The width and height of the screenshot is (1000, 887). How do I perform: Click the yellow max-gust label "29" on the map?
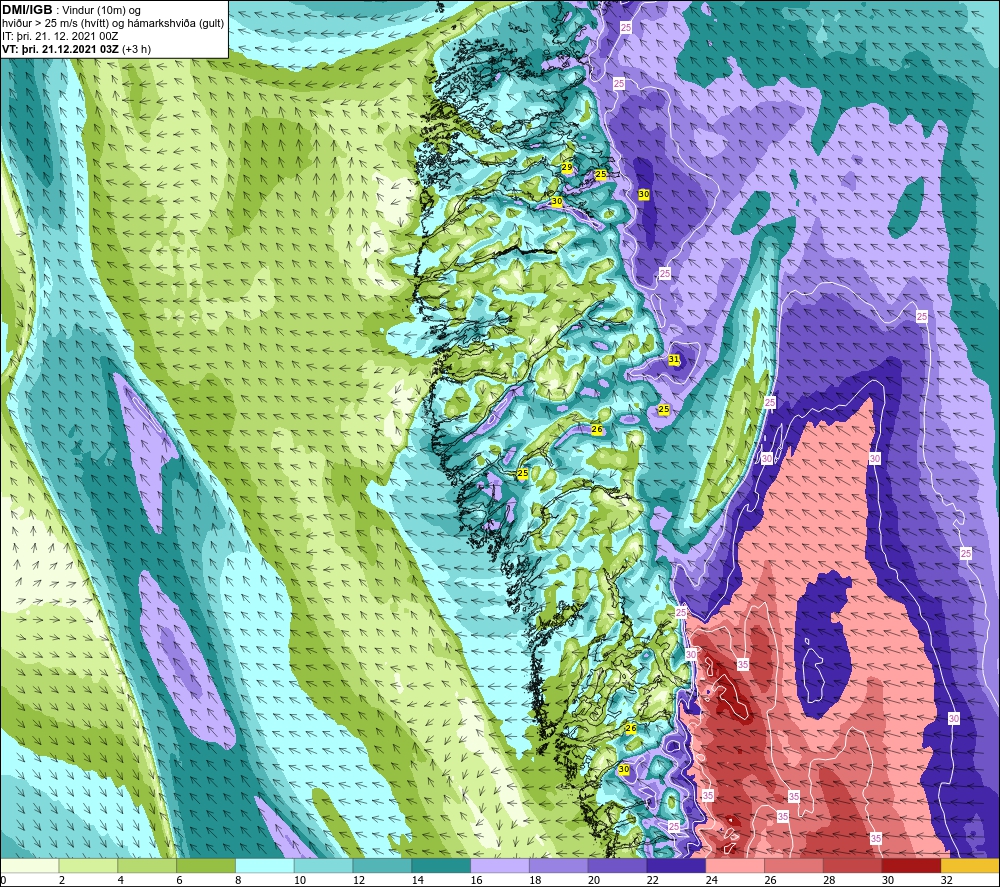click(x=566, y=168)
